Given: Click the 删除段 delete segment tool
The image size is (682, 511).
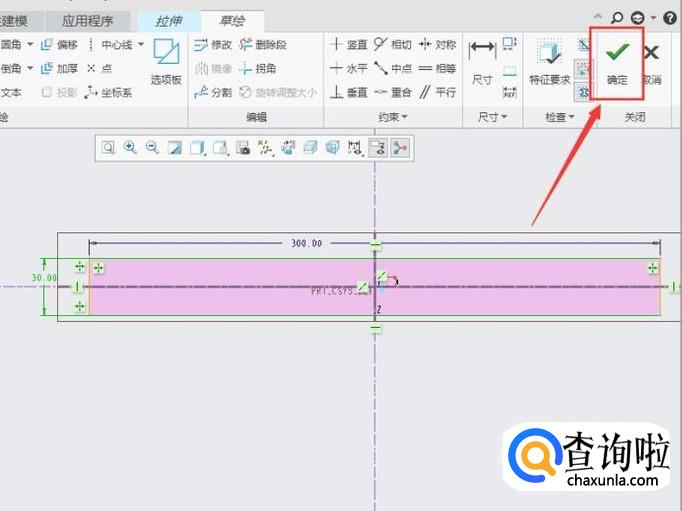Looking at the screenshot, I should coord(263,44).
